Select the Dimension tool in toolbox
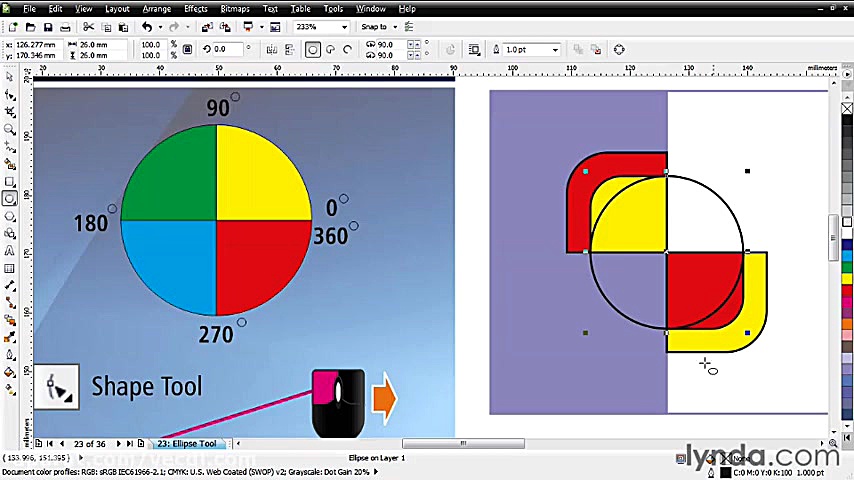 (9, 285)
